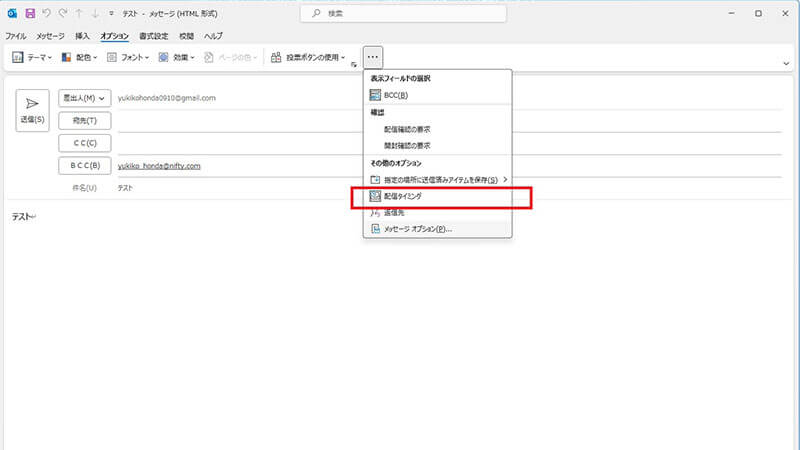Click the 検索 search box
The width and height of the screenshot is (800, 450).
tap(400, 13)
